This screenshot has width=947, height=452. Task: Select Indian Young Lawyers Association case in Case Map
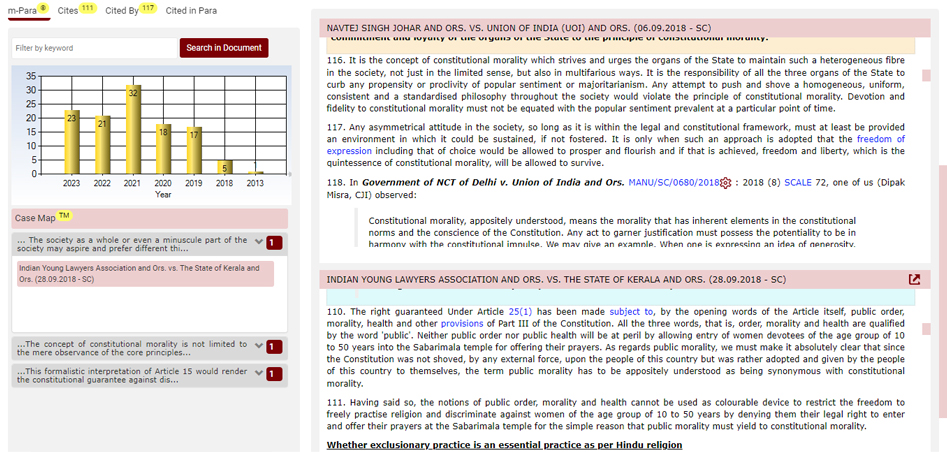click(x=145, y=273)
